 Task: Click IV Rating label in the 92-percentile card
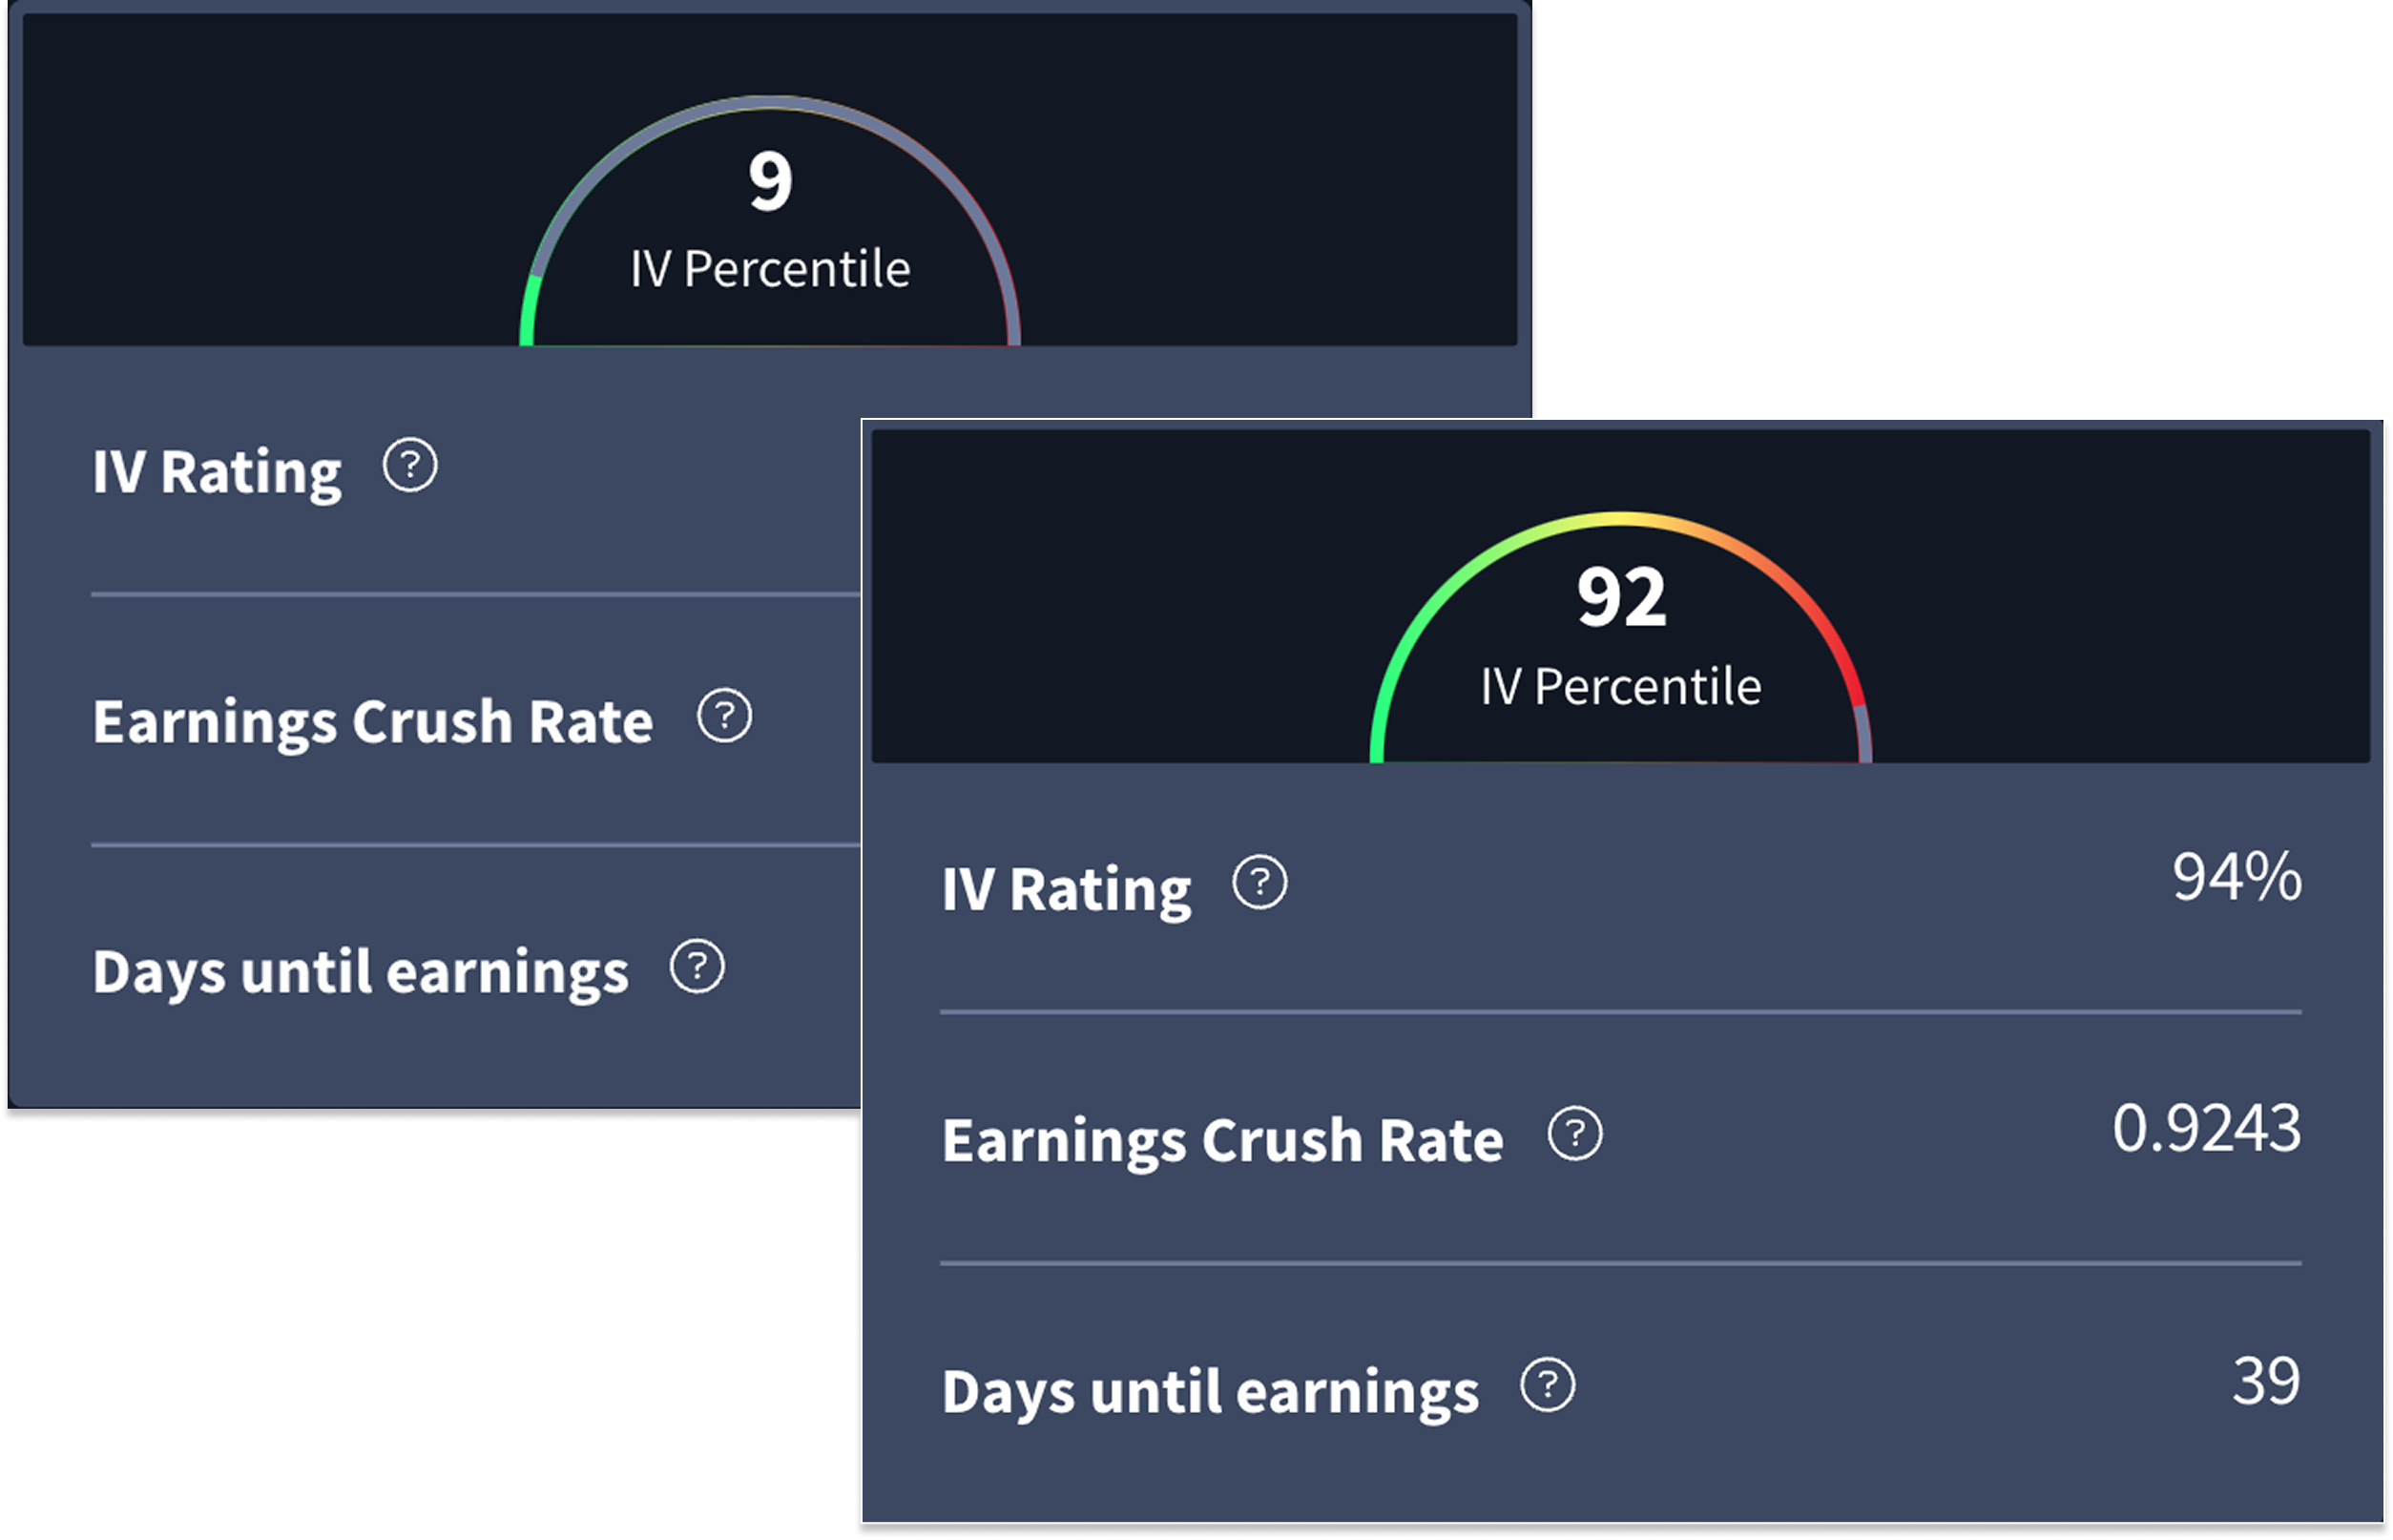pos(1066,889)
